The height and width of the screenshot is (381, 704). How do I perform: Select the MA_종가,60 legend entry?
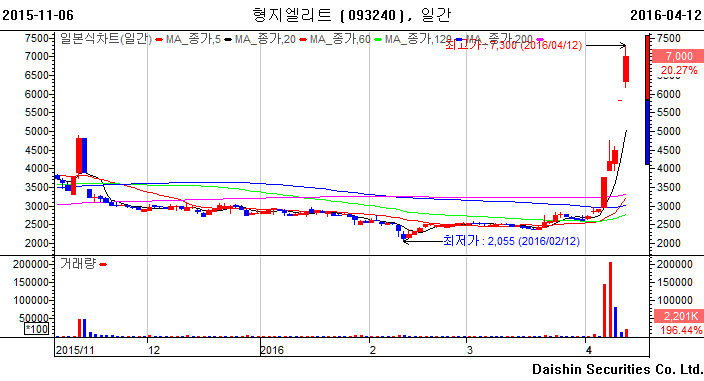(x=340, y=39)
